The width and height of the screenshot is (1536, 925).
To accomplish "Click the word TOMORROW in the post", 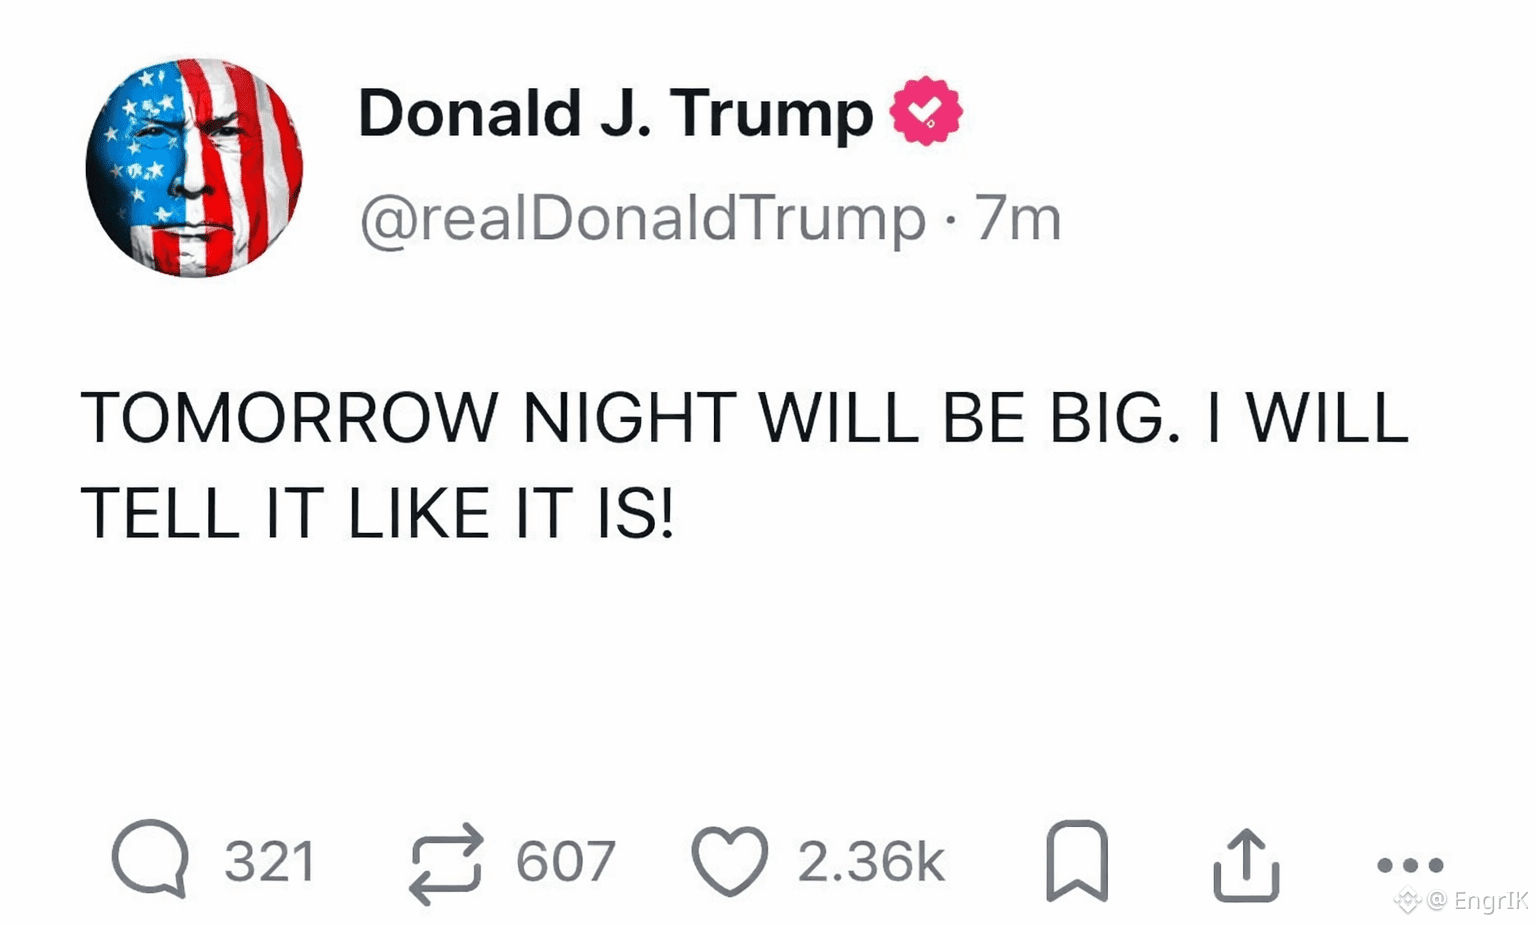I will tap(289, 418).
